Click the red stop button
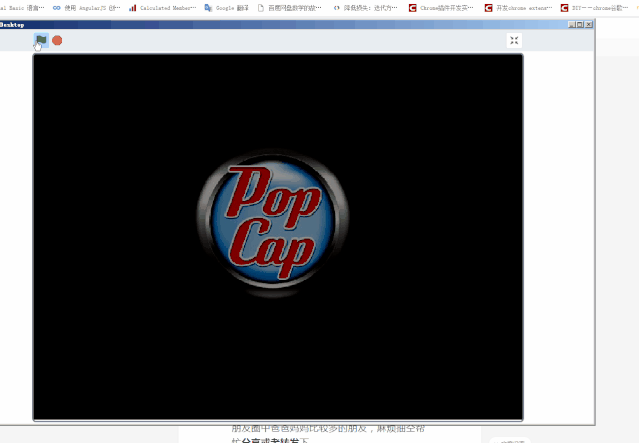 click(57, 40)
